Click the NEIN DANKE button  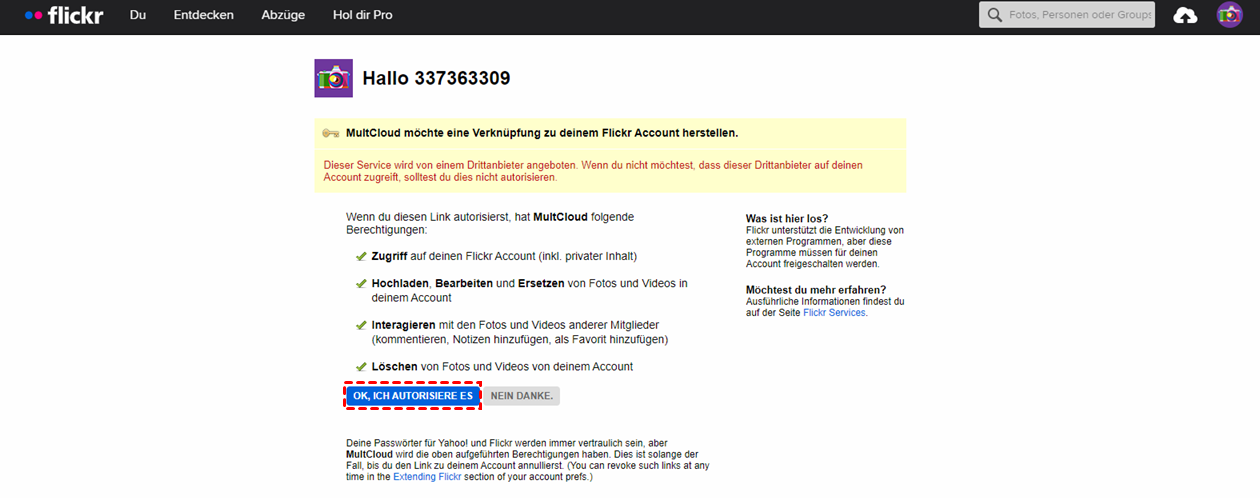click(522, 396)
